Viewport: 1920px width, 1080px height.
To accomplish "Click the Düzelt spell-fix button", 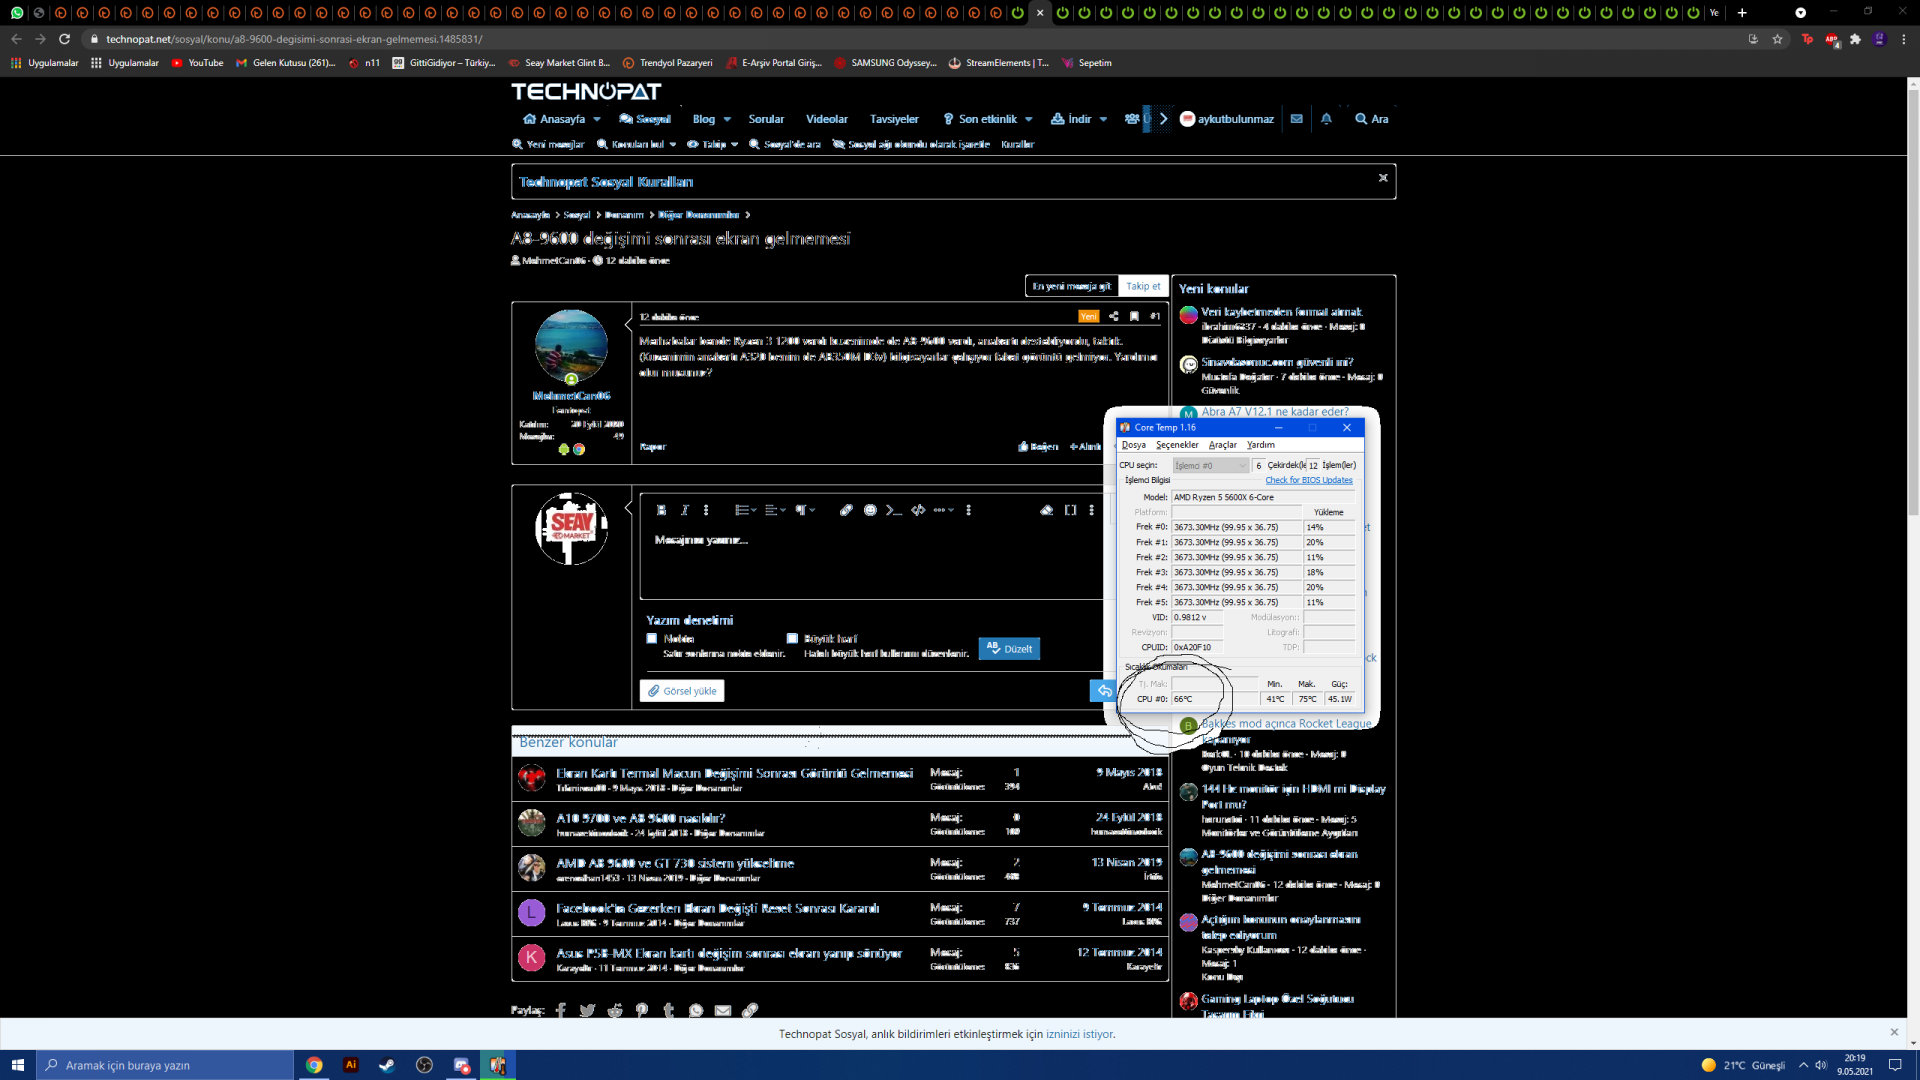I will pyautogui.click(x=1009, y=649).
